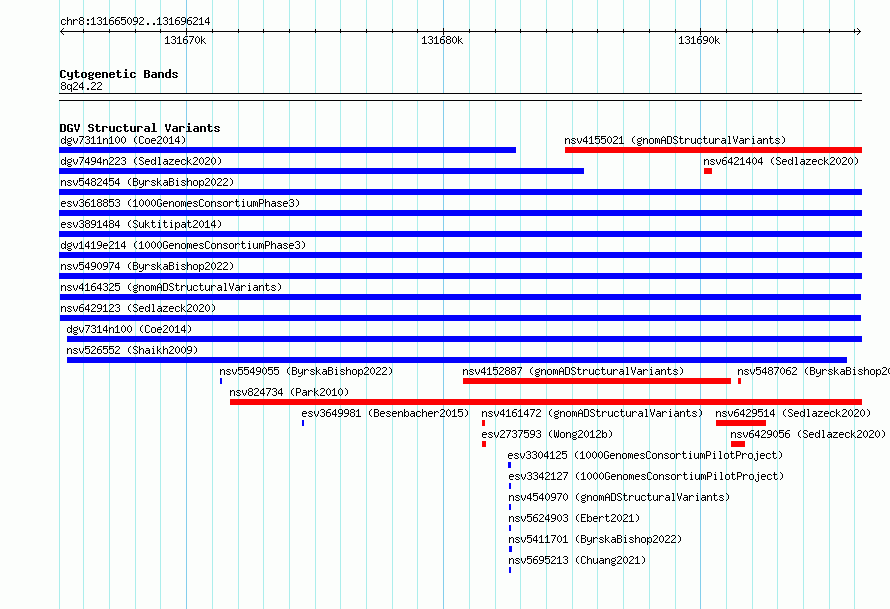The height and width of the screenshot is (609, 890).
Task: Click the small red nsv5487062 marker
Action: tap(739, 381)
